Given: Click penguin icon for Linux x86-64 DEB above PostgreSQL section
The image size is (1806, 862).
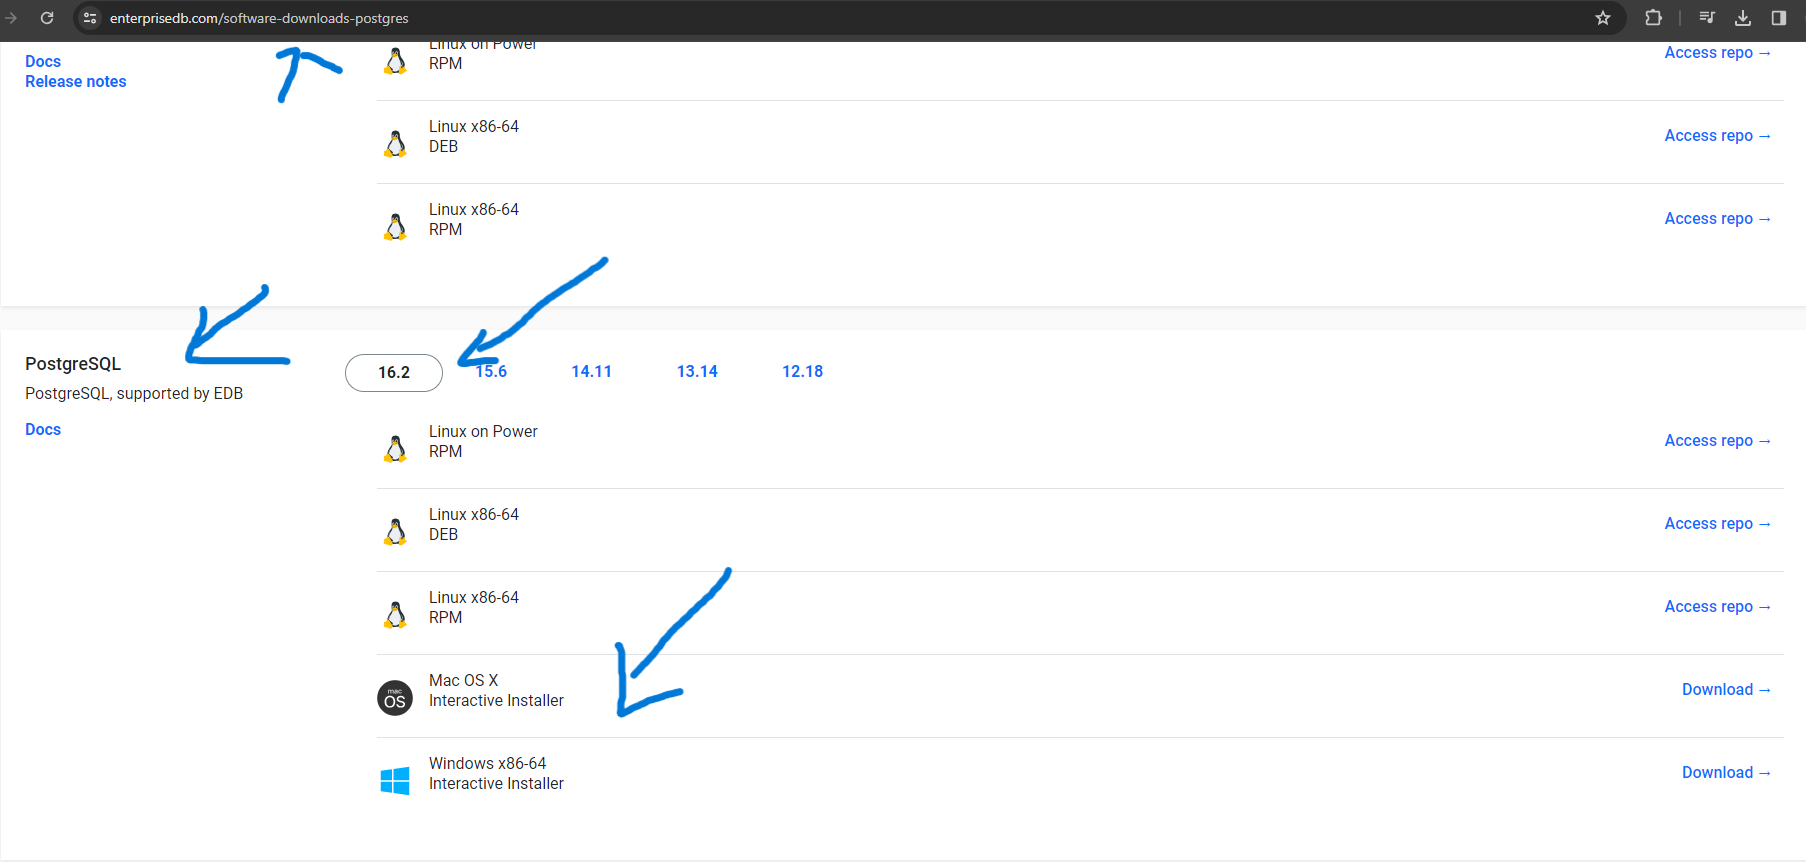Looking at the screenshot, I should [x=395, y=143].
